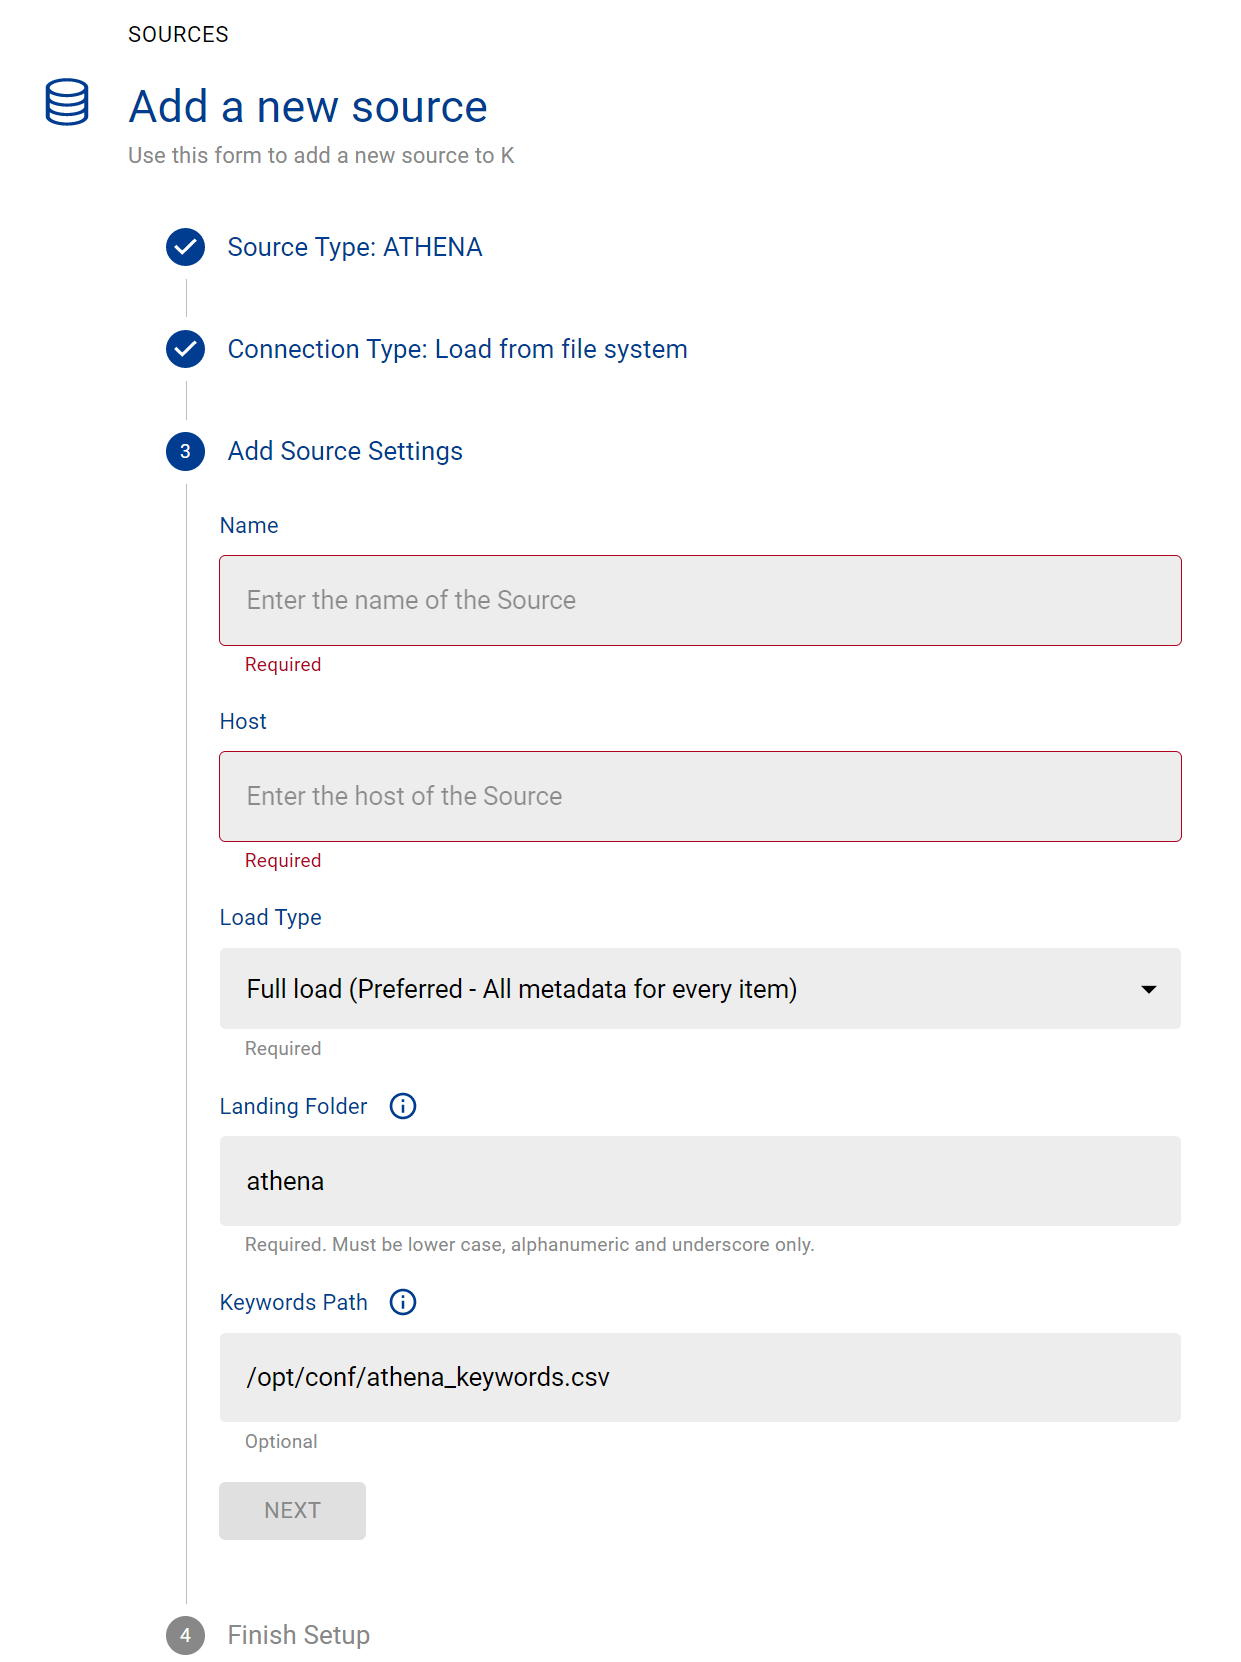Screen dimensions: 1241x1662
Task: Return to Connection Type step label
Action: (457, 349)
